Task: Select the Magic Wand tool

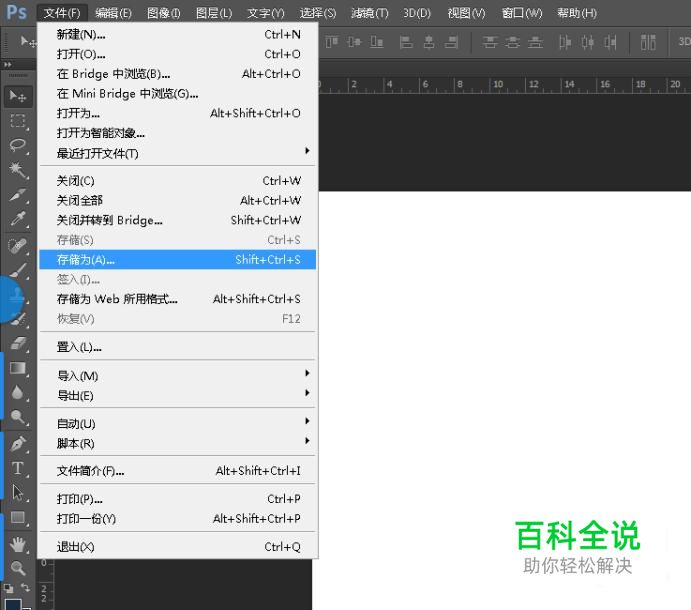Action: 18,170
